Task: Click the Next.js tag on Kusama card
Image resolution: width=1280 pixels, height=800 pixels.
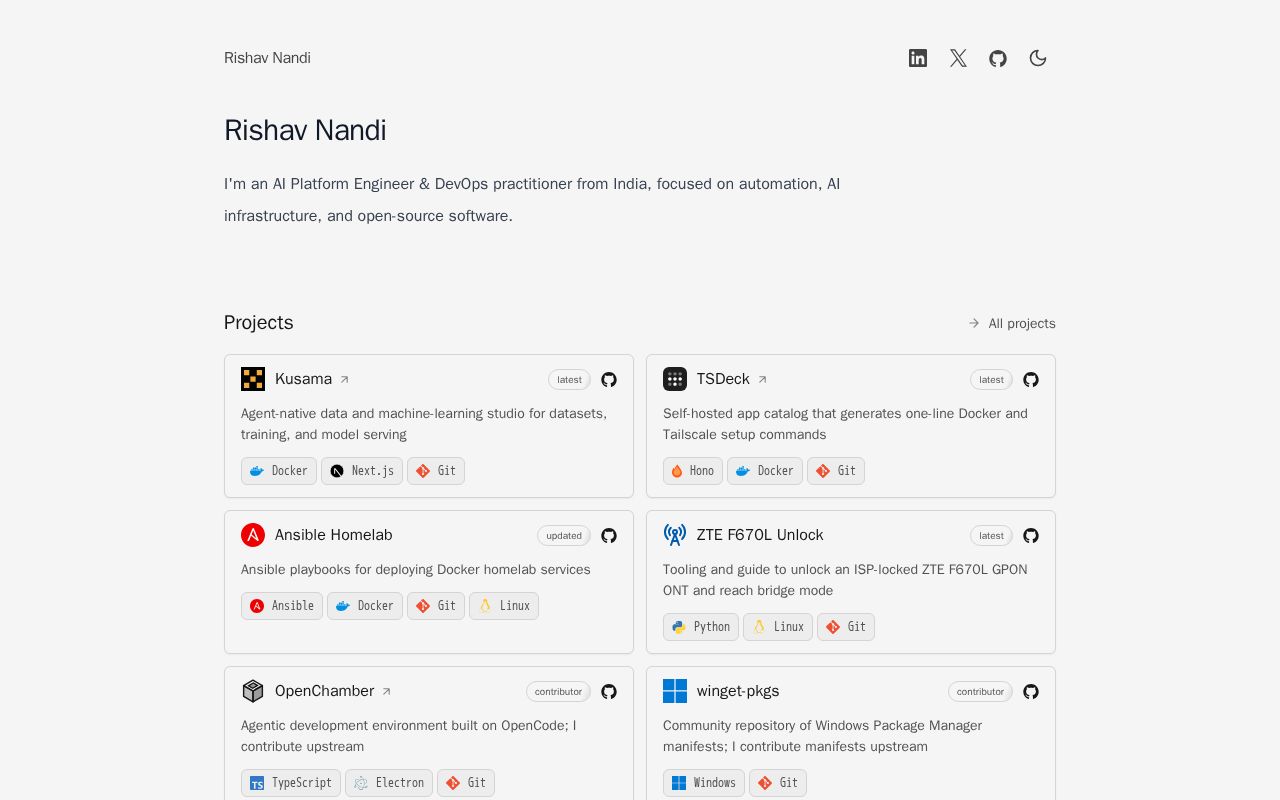Action: coord(362,471)
